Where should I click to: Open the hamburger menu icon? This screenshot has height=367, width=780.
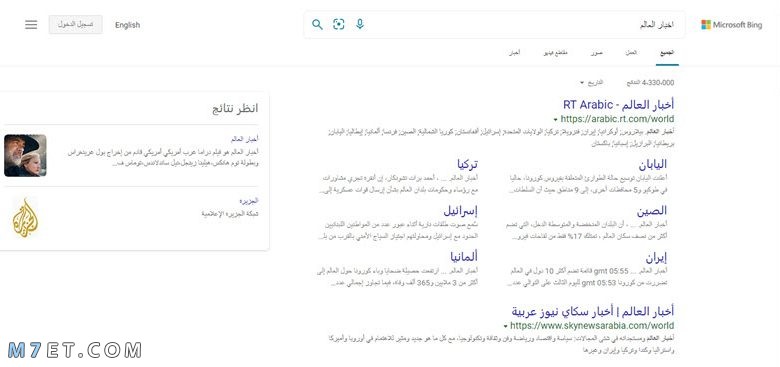coord(31,25)
